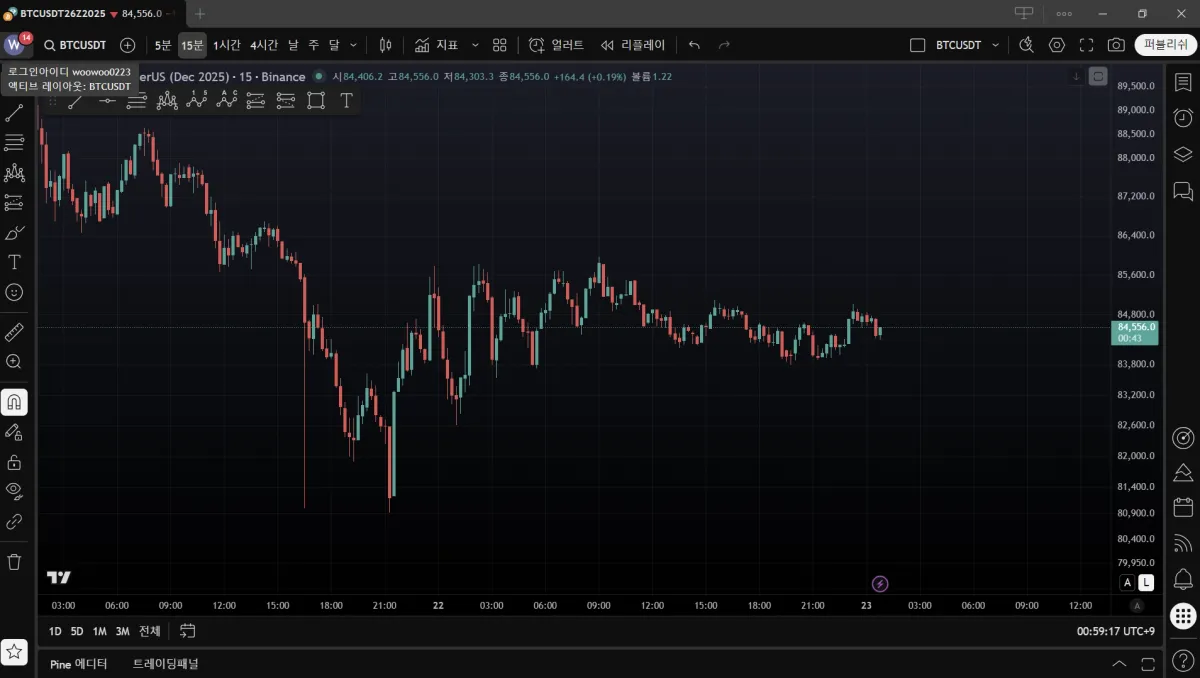The height and width of the screenshot is (678, 1200).
Task: Open the candlestick chart type selector
Action: pyautogui.click(x=385, y=45)
